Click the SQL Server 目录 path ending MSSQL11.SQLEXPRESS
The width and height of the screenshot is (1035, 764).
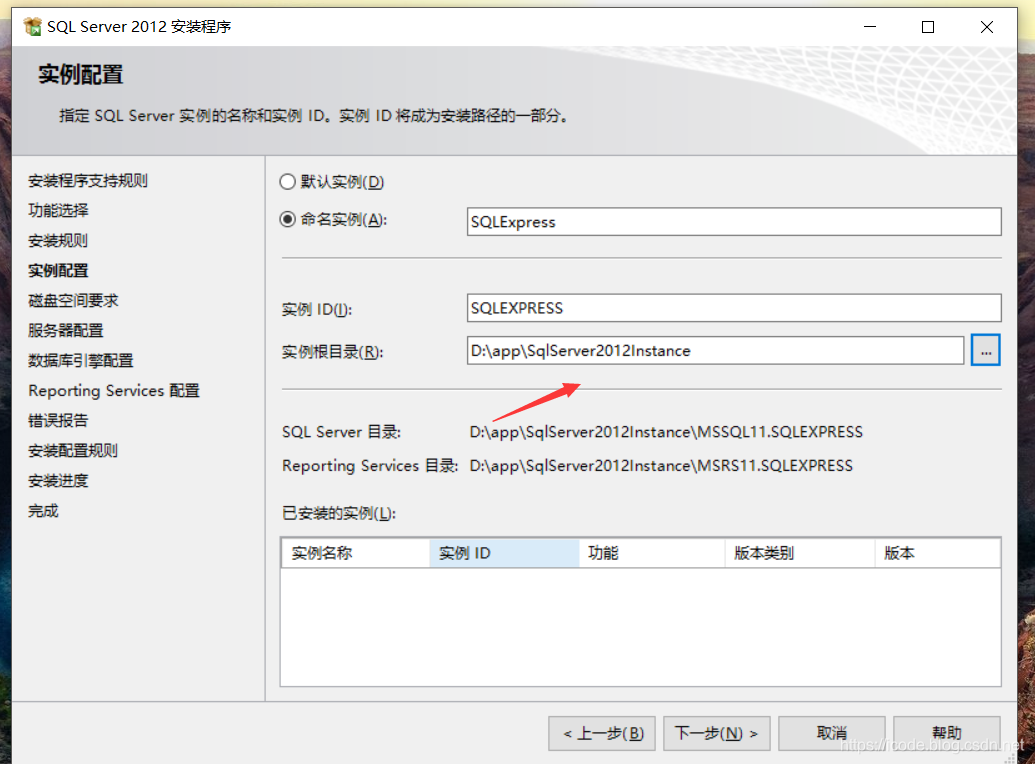tap(666, 432)
